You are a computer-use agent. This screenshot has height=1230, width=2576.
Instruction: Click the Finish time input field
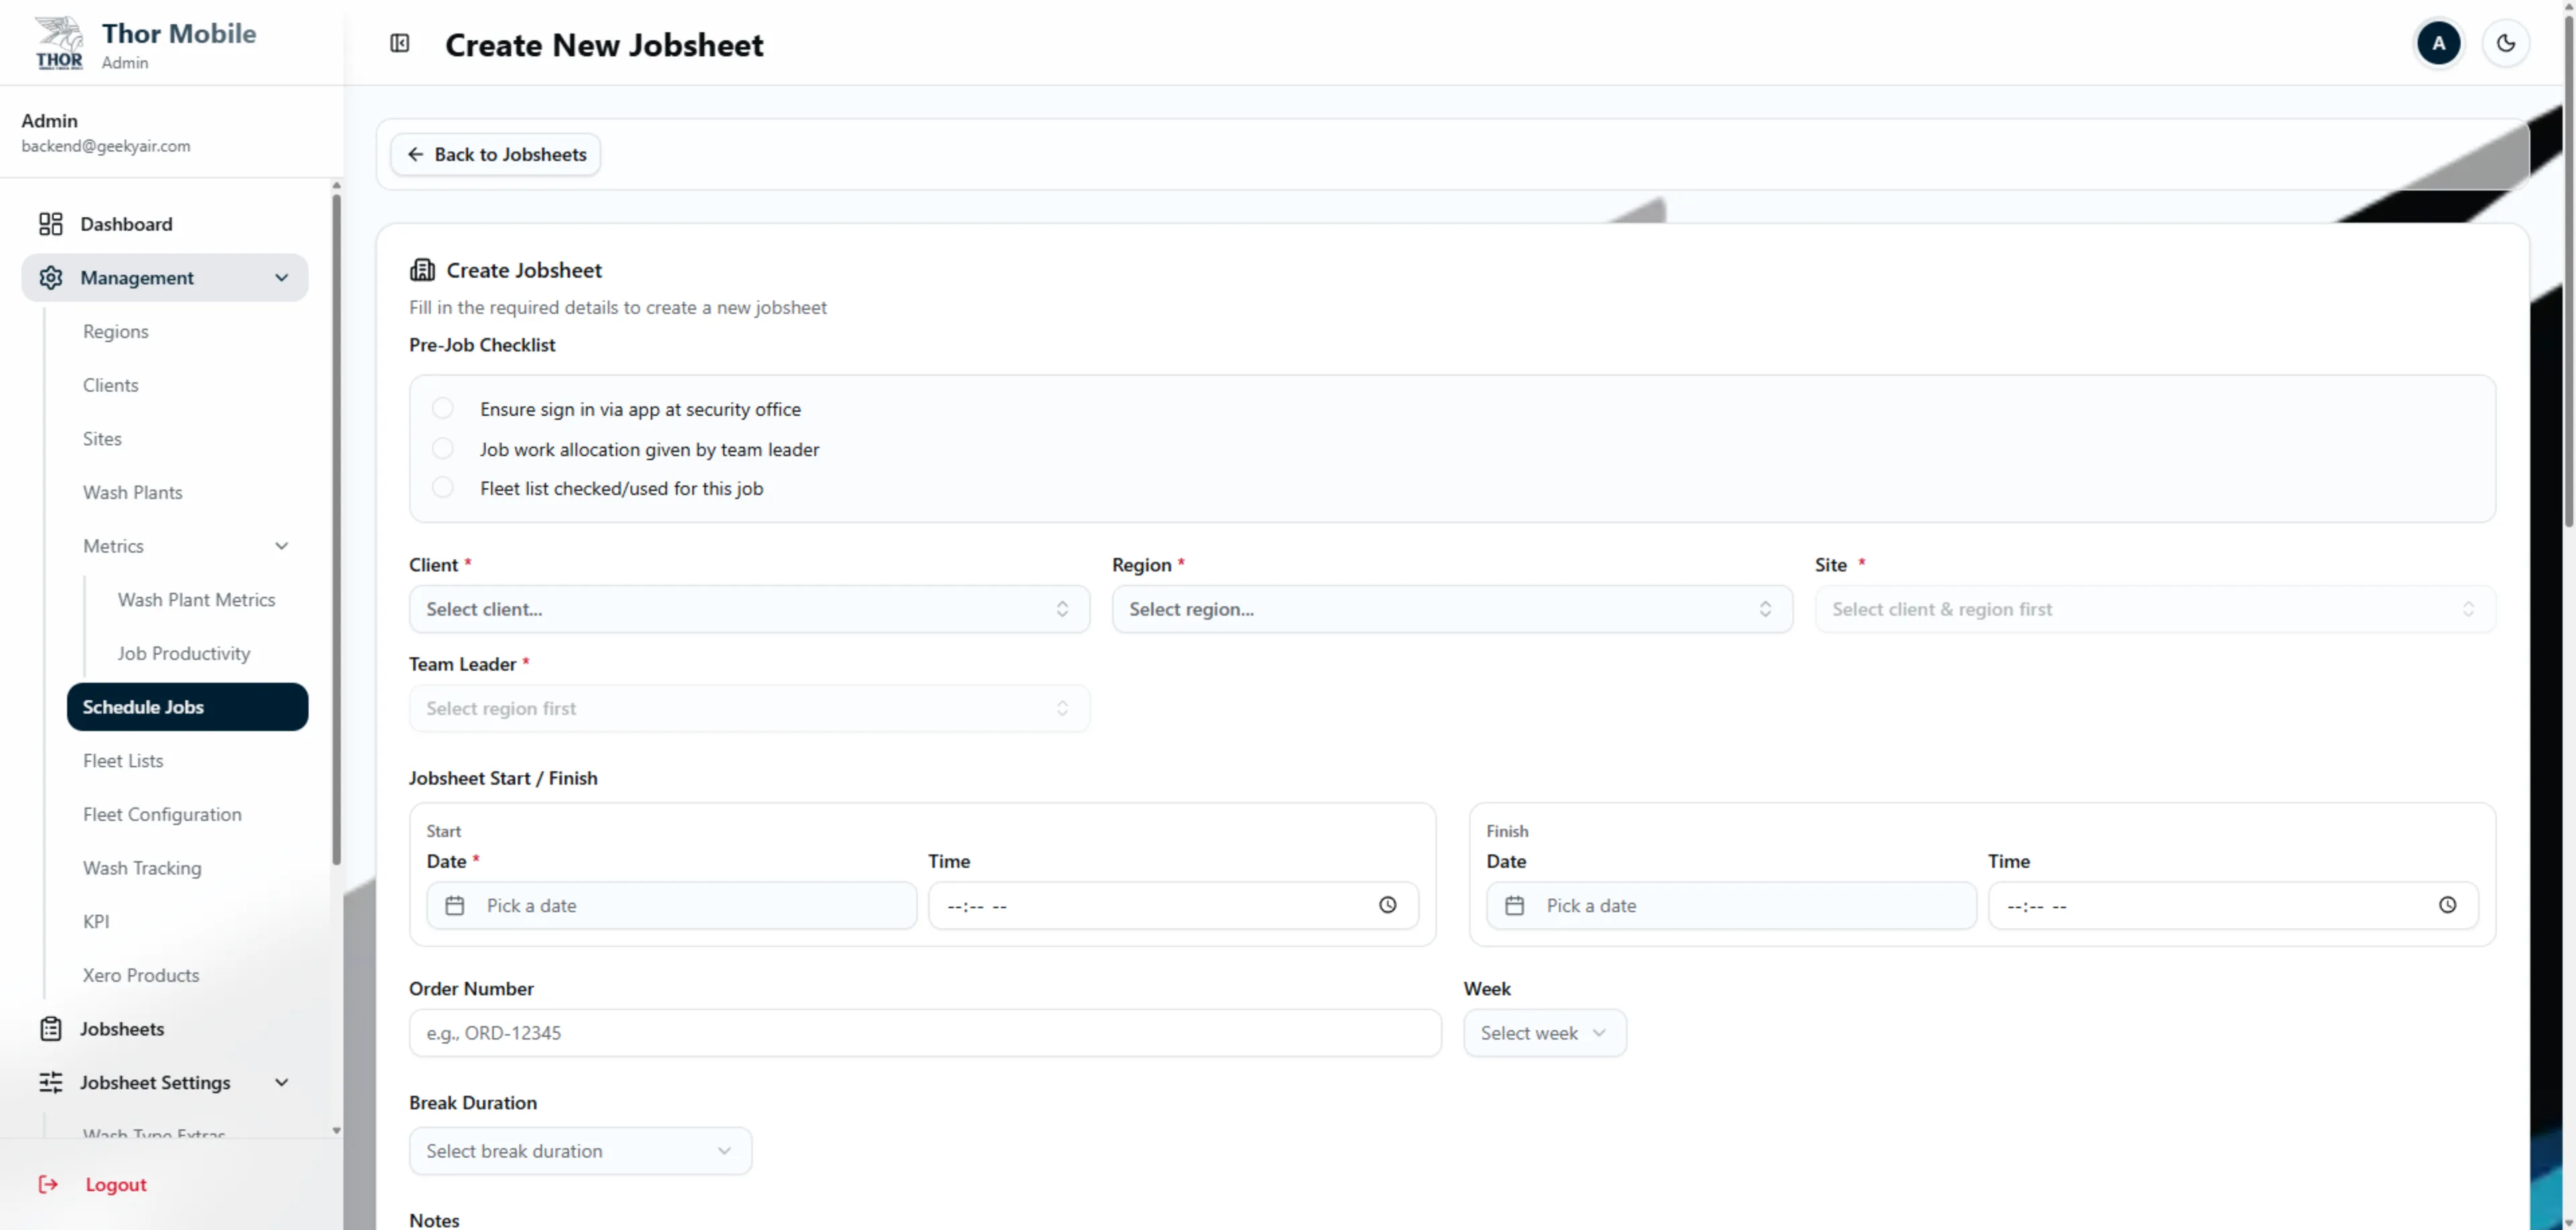pos(2233,906)
